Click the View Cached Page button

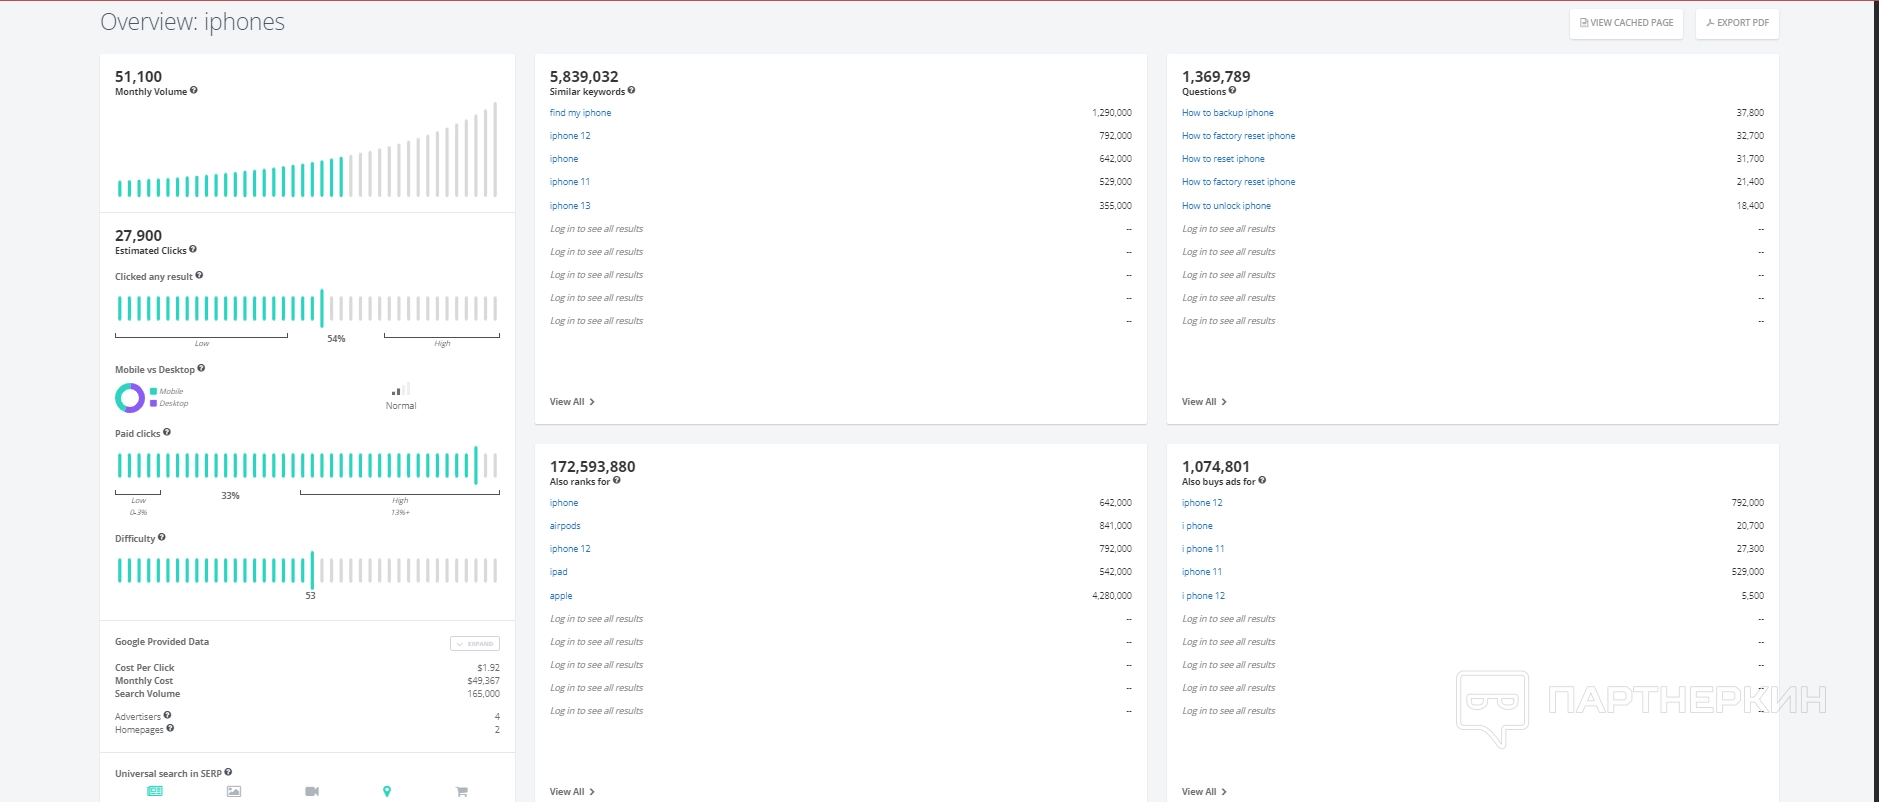click(1626, 23)
